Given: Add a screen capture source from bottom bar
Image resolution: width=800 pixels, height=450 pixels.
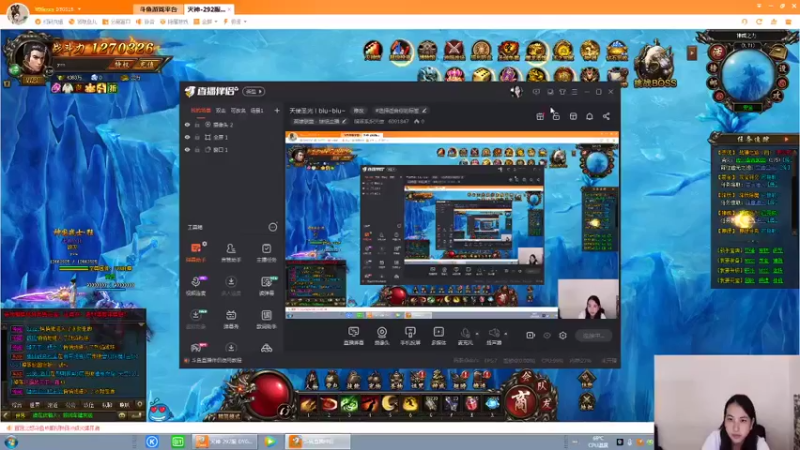Looking at the screenshot, I should click(x=354, y=336).
